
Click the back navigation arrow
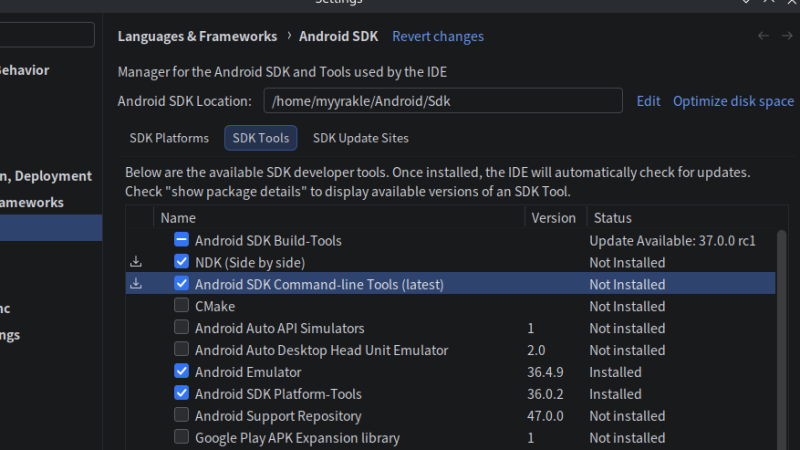point(763,36)
